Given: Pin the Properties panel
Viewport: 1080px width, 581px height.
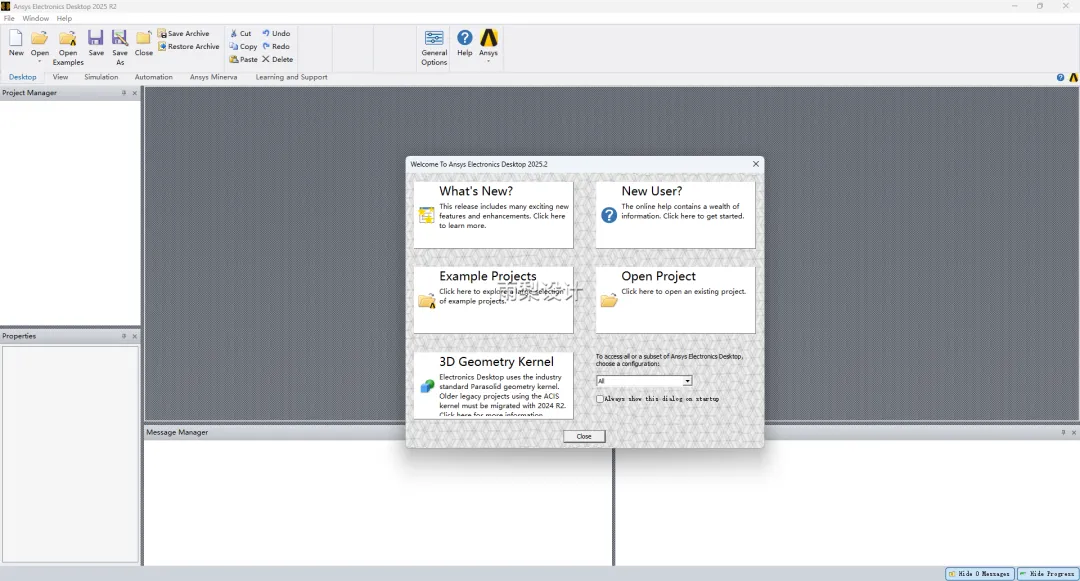Looking at the screenshot, I should (124, 336).
